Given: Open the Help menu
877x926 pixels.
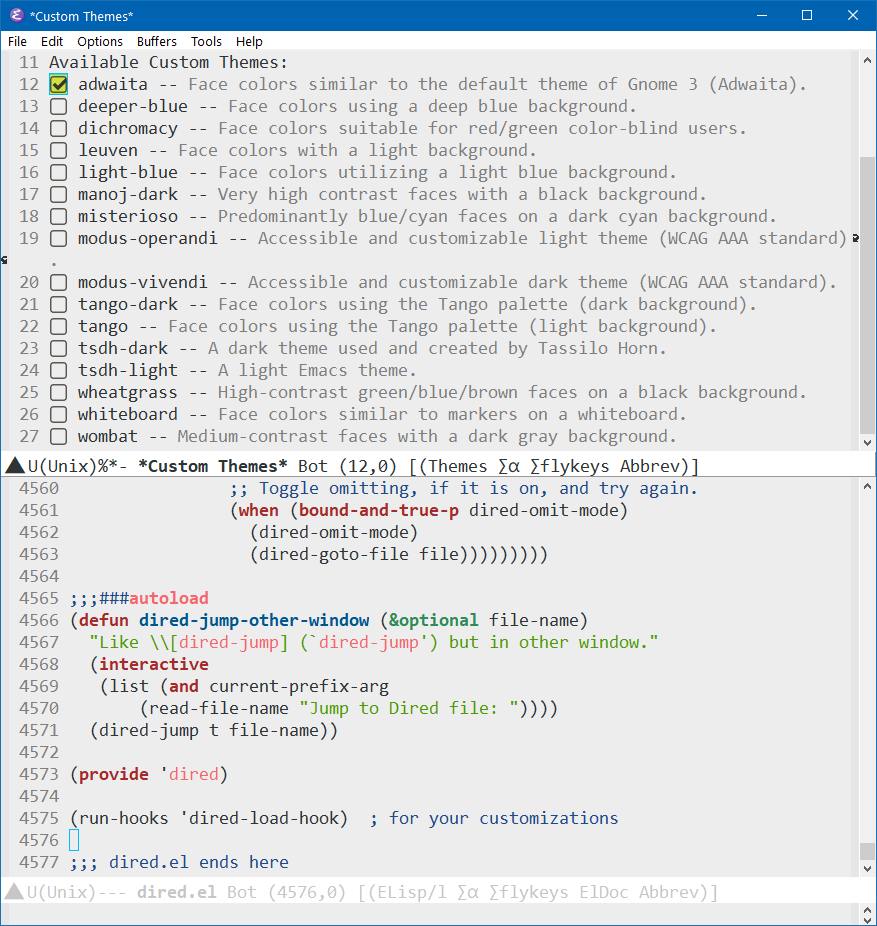Looking at the screenshot, I should pyautogui.click(x=249, y=41).
